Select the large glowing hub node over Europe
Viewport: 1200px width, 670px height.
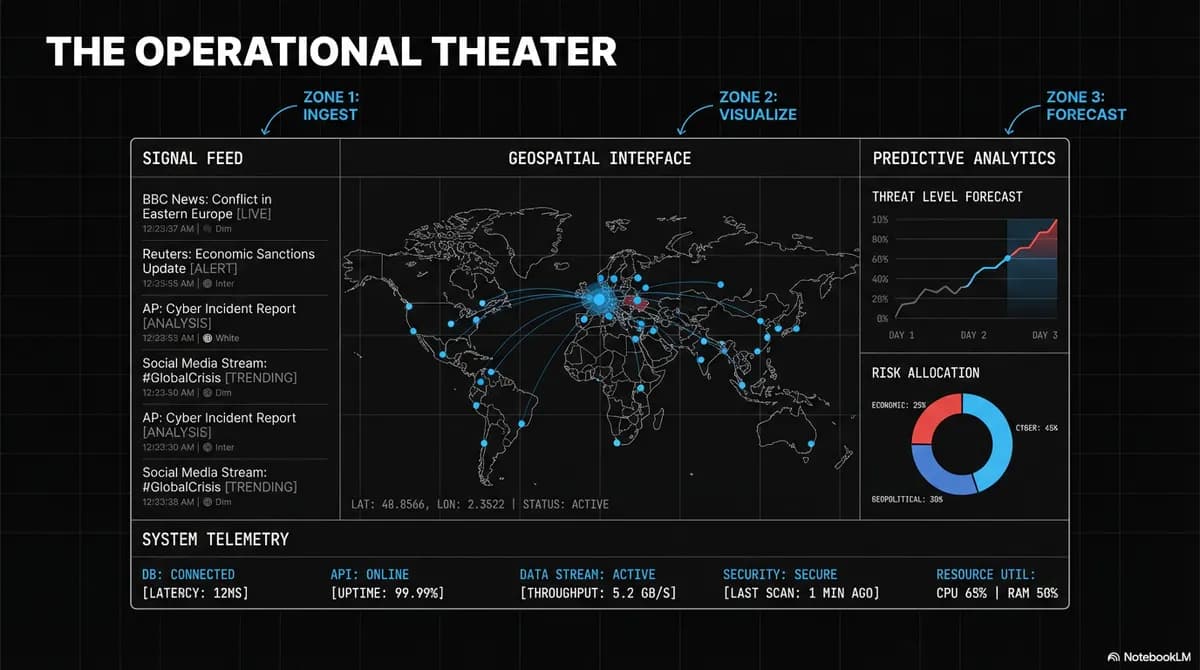pos(597,298)
